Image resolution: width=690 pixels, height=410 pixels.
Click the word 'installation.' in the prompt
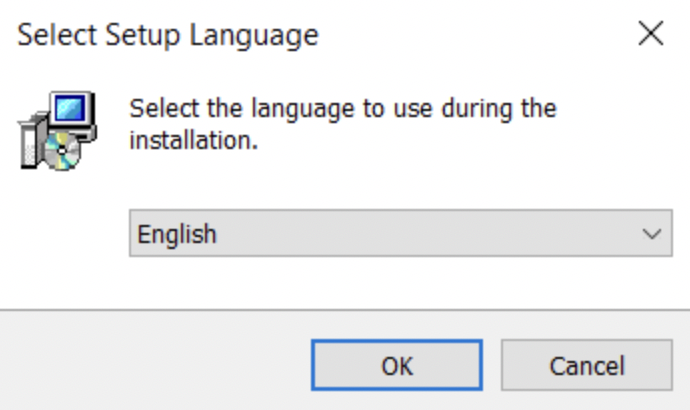(194, 141)
